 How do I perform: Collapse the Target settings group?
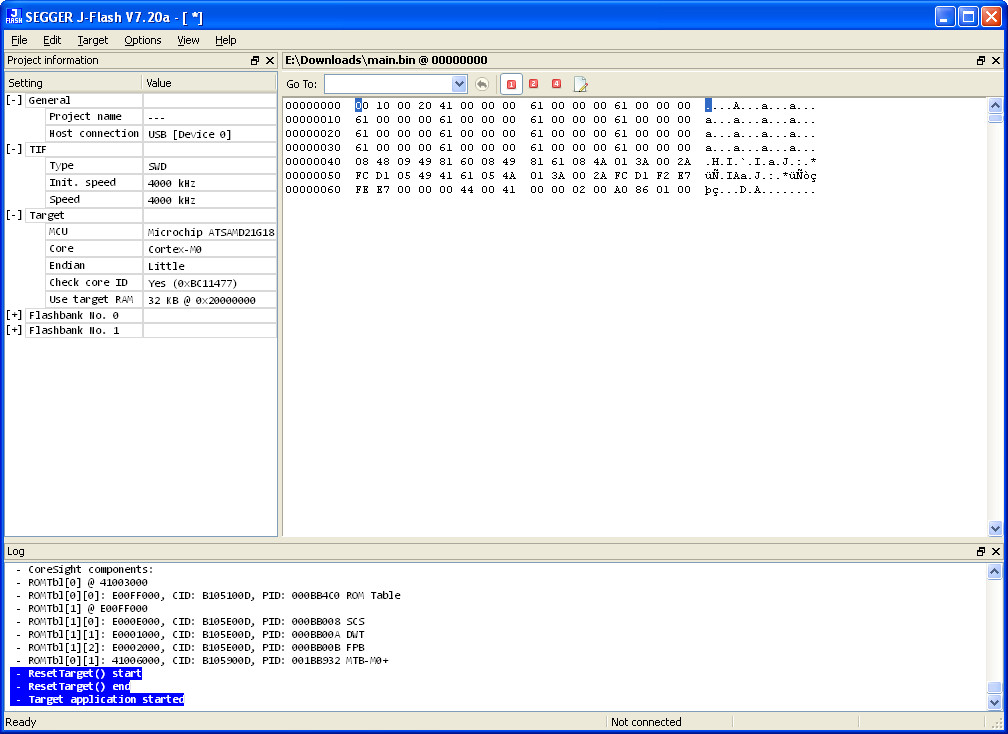14,215
